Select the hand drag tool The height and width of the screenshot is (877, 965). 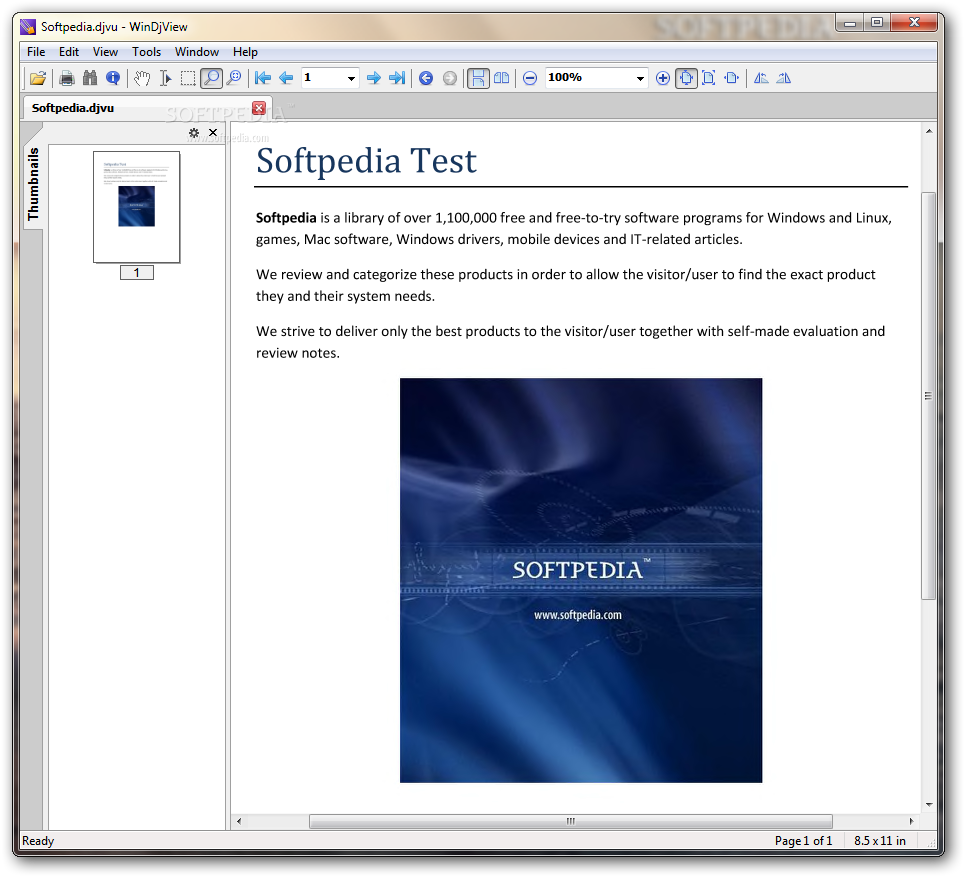[x=142, y=78]
